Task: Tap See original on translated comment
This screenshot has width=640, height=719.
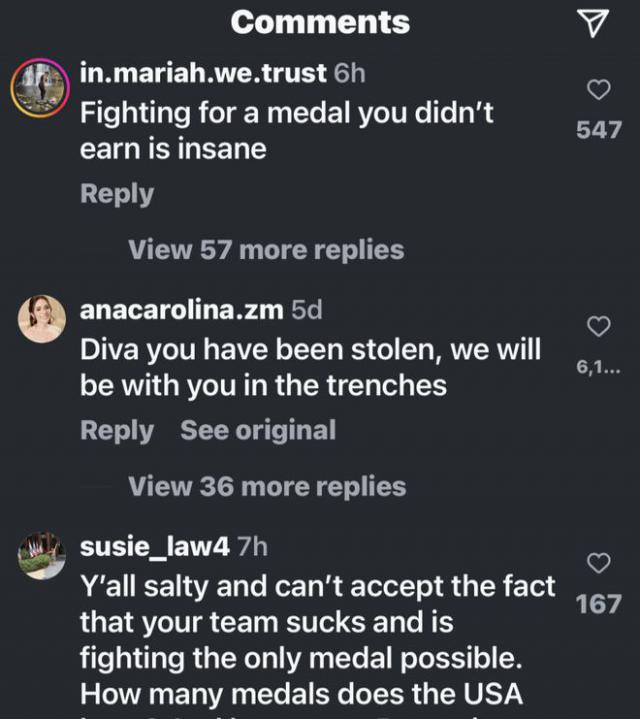Action: point(258,431)
